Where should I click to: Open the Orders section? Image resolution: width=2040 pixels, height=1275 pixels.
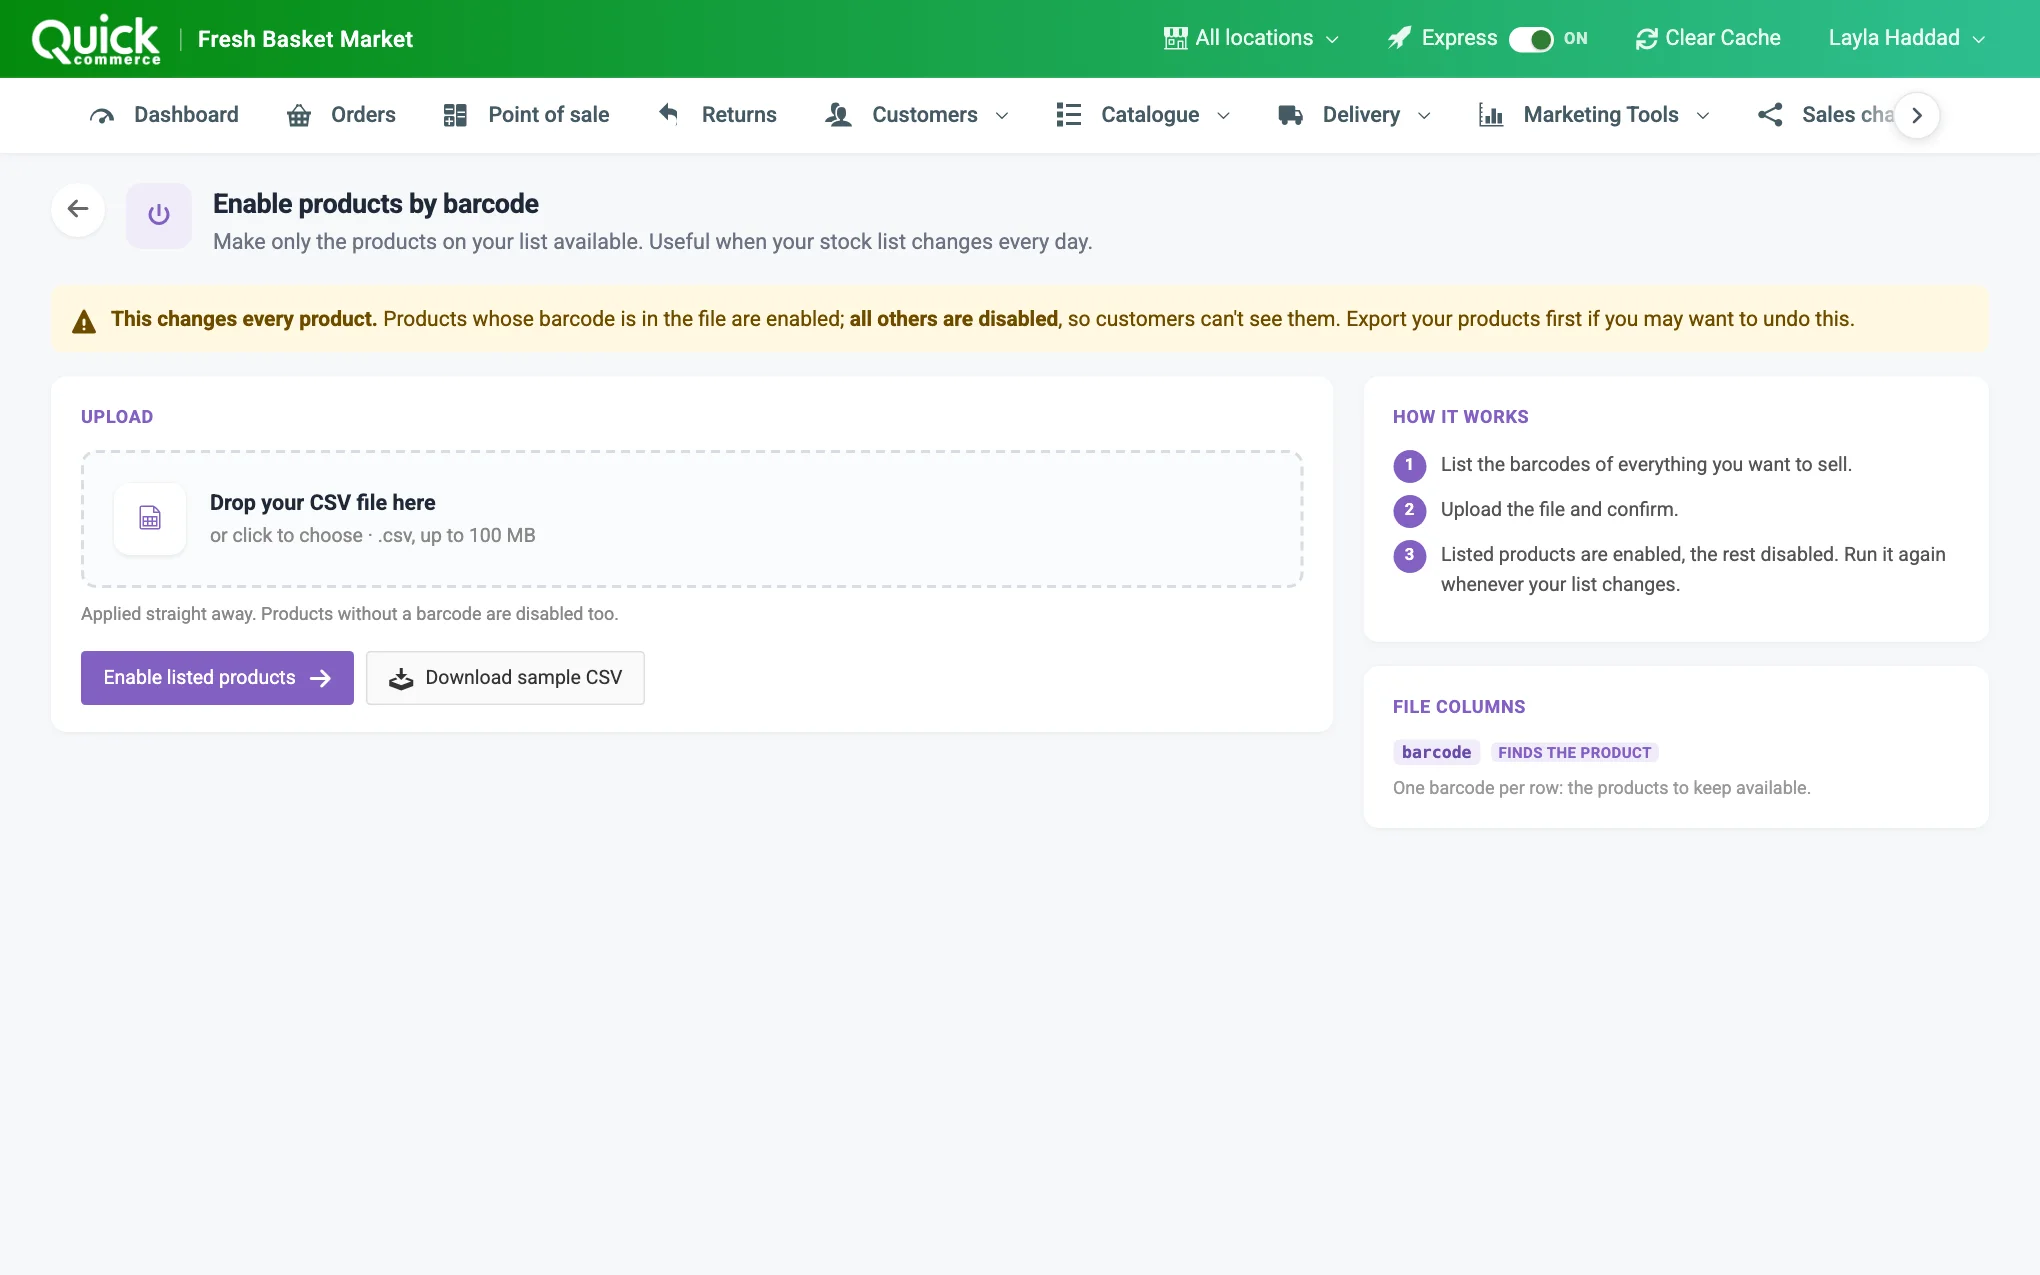coord(341,115)
